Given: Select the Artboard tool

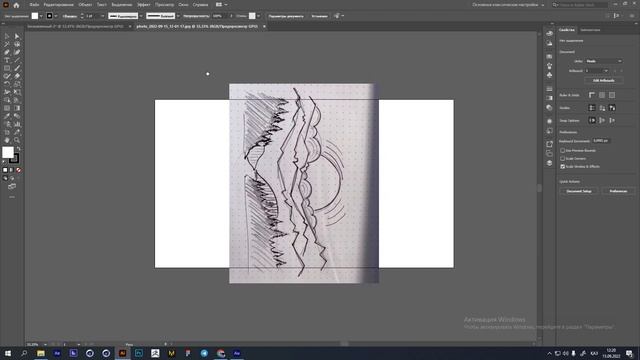Looking at the screenshot, I should [x=7, y=132].
